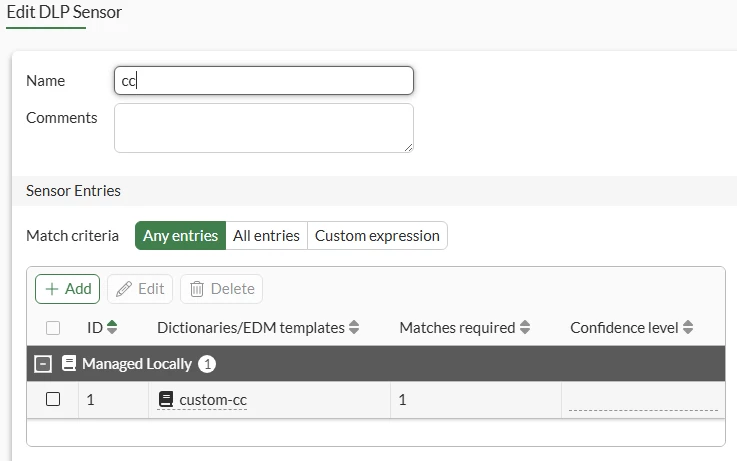Click the dictionary icon next to custom-cc
This screenshot has height=461, width=737.
[x=165, y=399]
